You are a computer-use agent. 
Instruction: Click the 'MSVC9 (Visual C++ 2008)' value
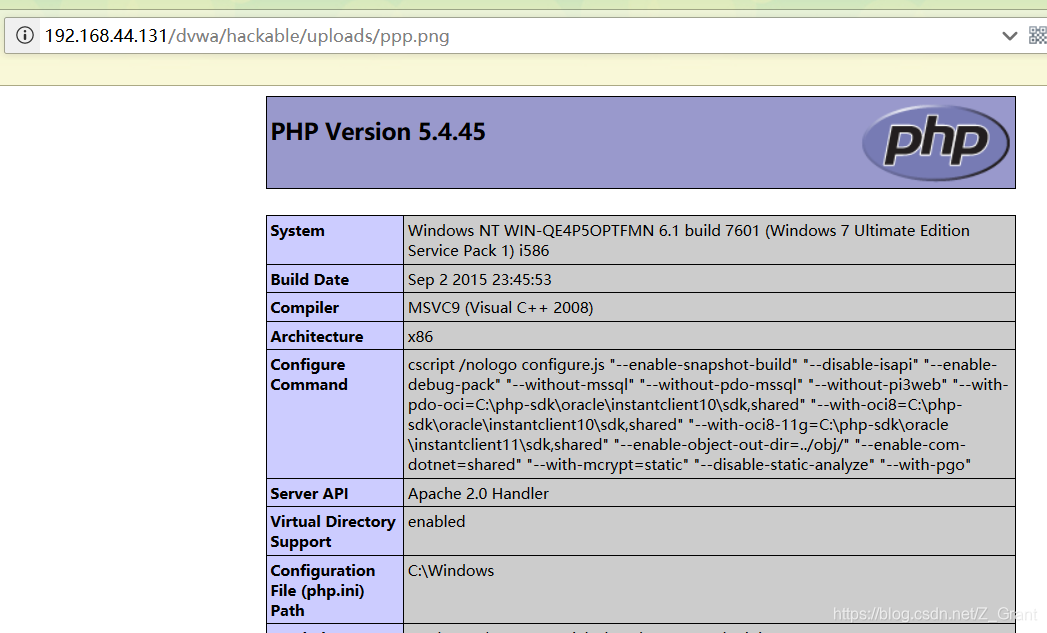(x=500, y=308)
